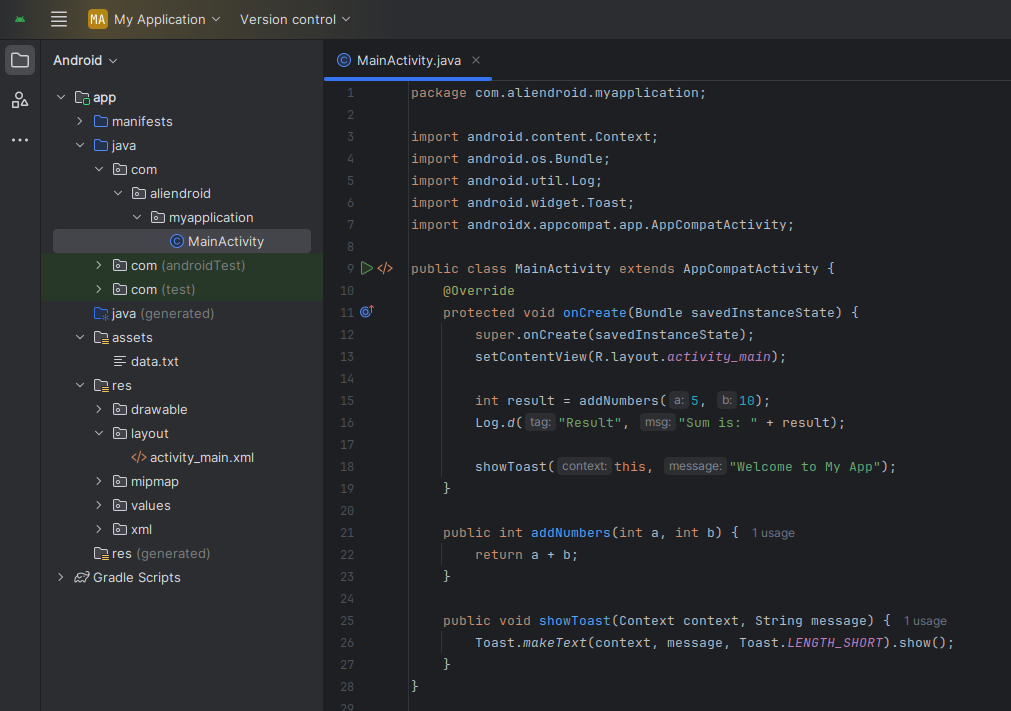Open the Version control dropdown
Screen dimensions: 1011x711
point(295,19)
